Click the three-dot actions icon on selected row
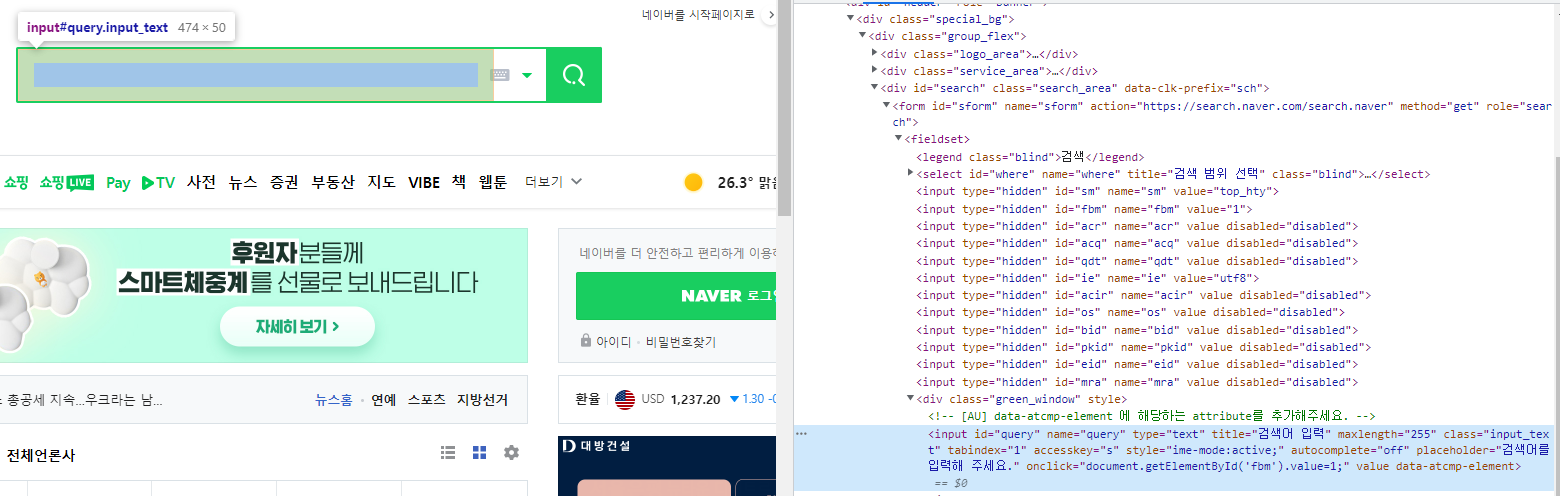This screenshot has height=496, width=1560. 801,434
